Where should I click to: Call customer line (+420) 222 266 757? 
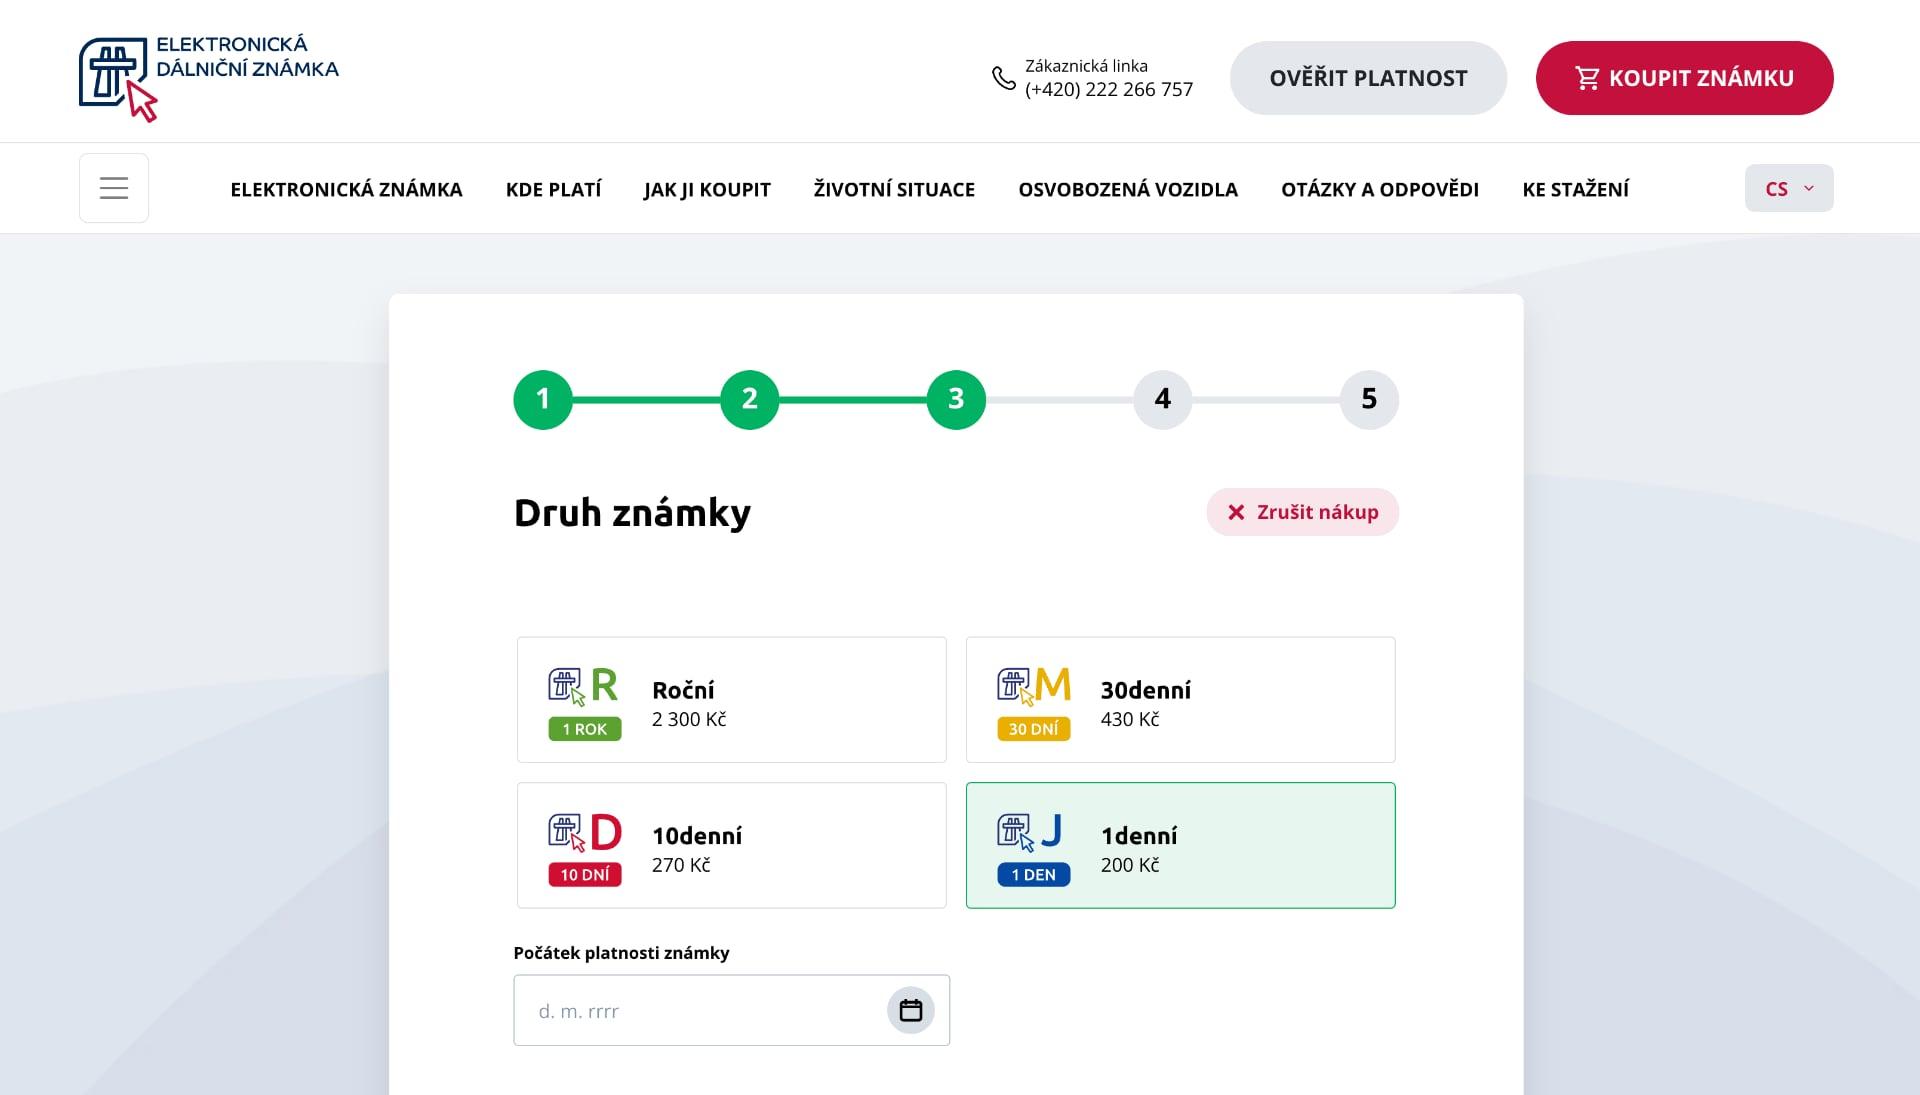coord(1109,90)
